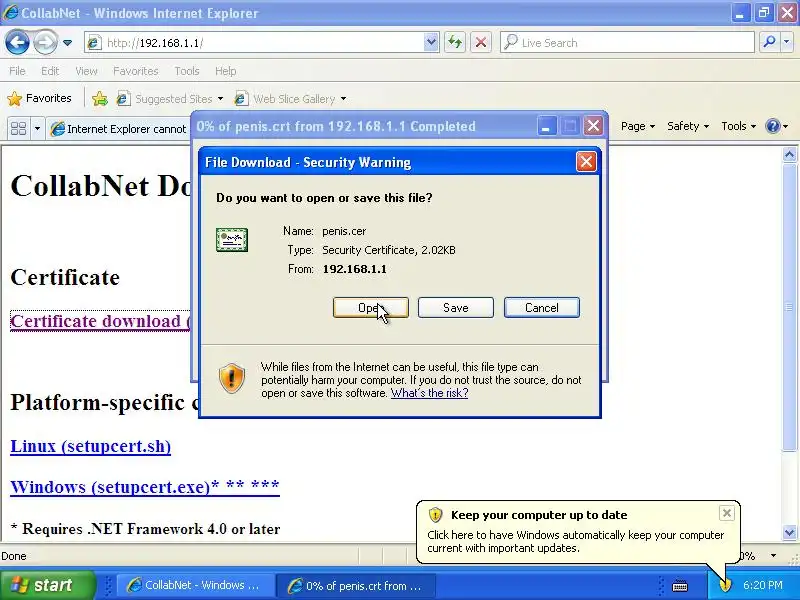Click the blue Help question mark icon
The image size is (800, 600).
(x=773, y=126)
